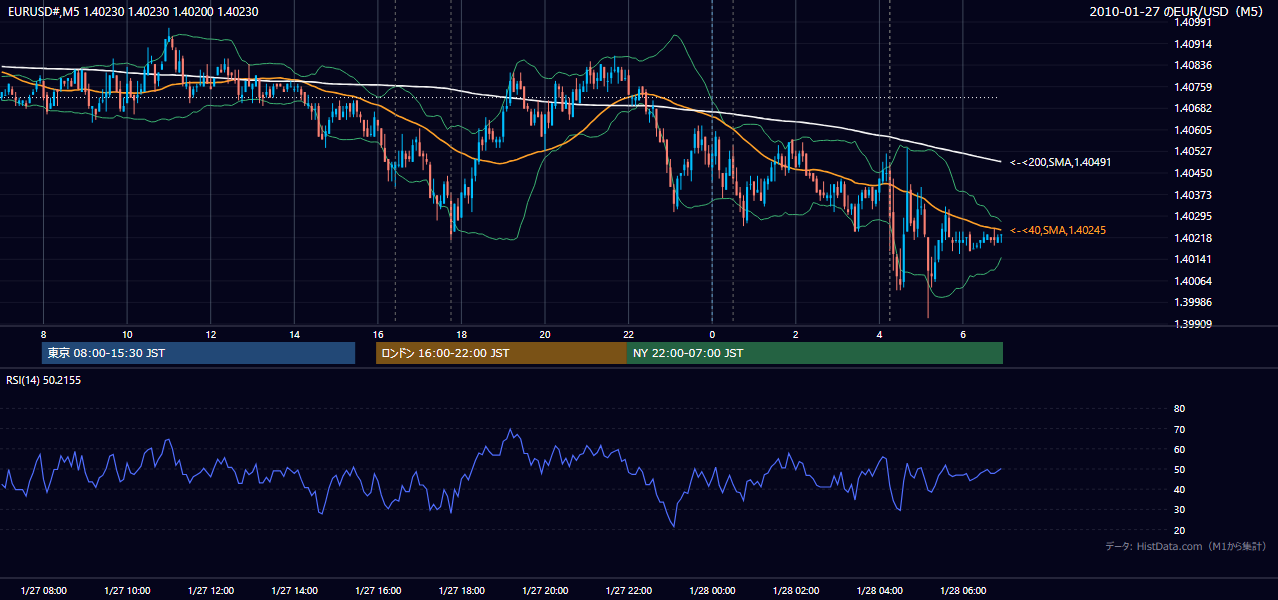This screenshot has width=1278, height=600.
Task: Click hour tick 0 under price chart
Action: pos(712,334)
